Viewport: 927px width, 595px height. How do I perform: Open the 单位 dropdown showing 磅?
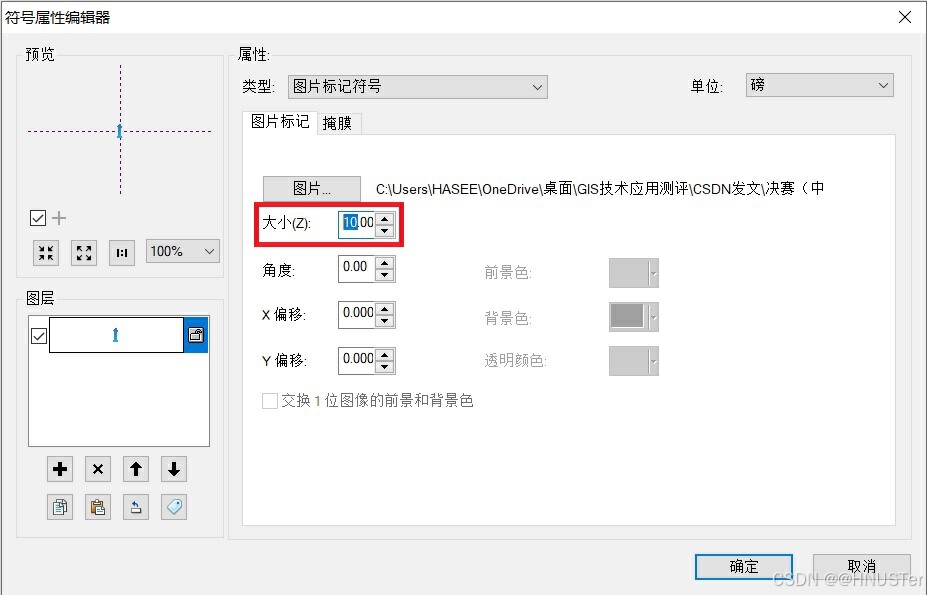(819, 85)
